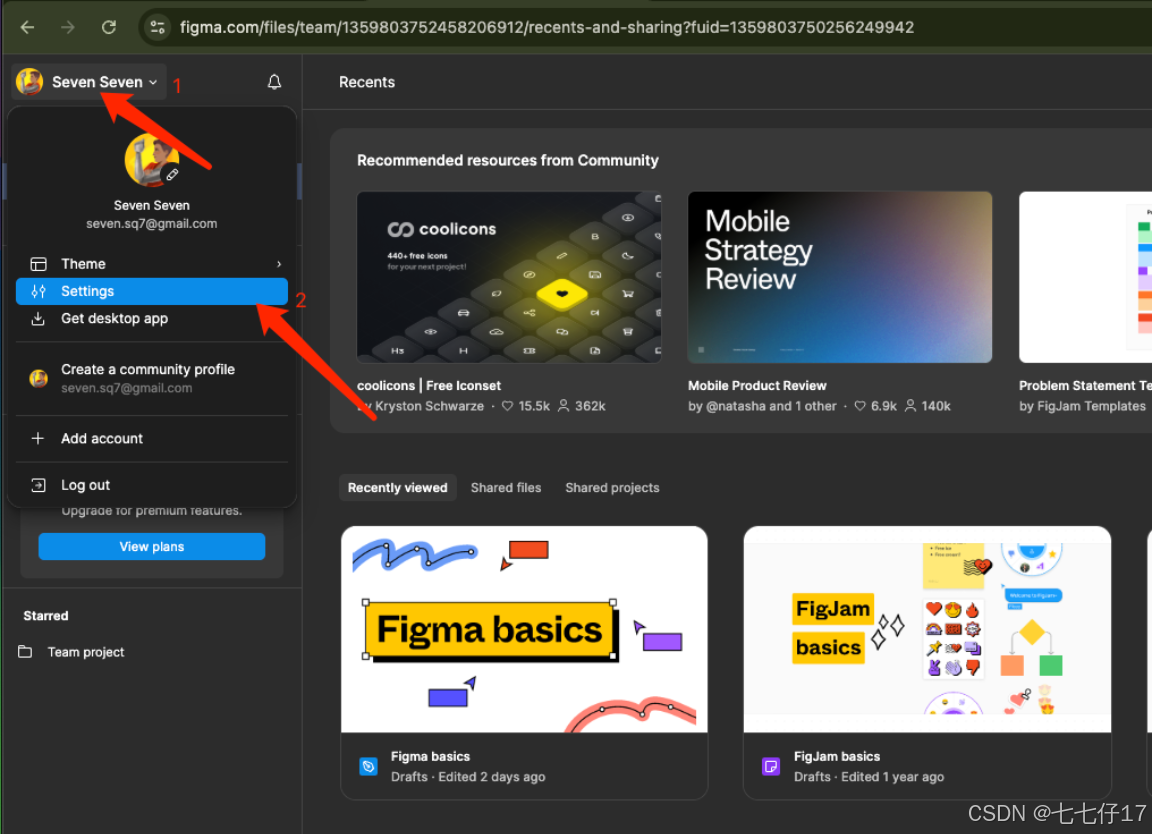1152x834 pixels.
Task: Click the FigJam basics file name
Action: pos(837,756)
